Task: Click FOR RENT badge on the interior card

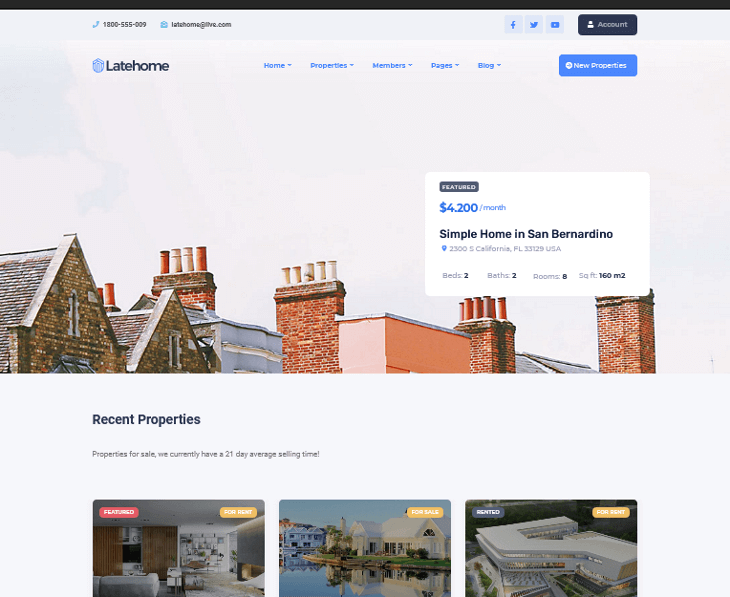Action: tap(238, 512)
